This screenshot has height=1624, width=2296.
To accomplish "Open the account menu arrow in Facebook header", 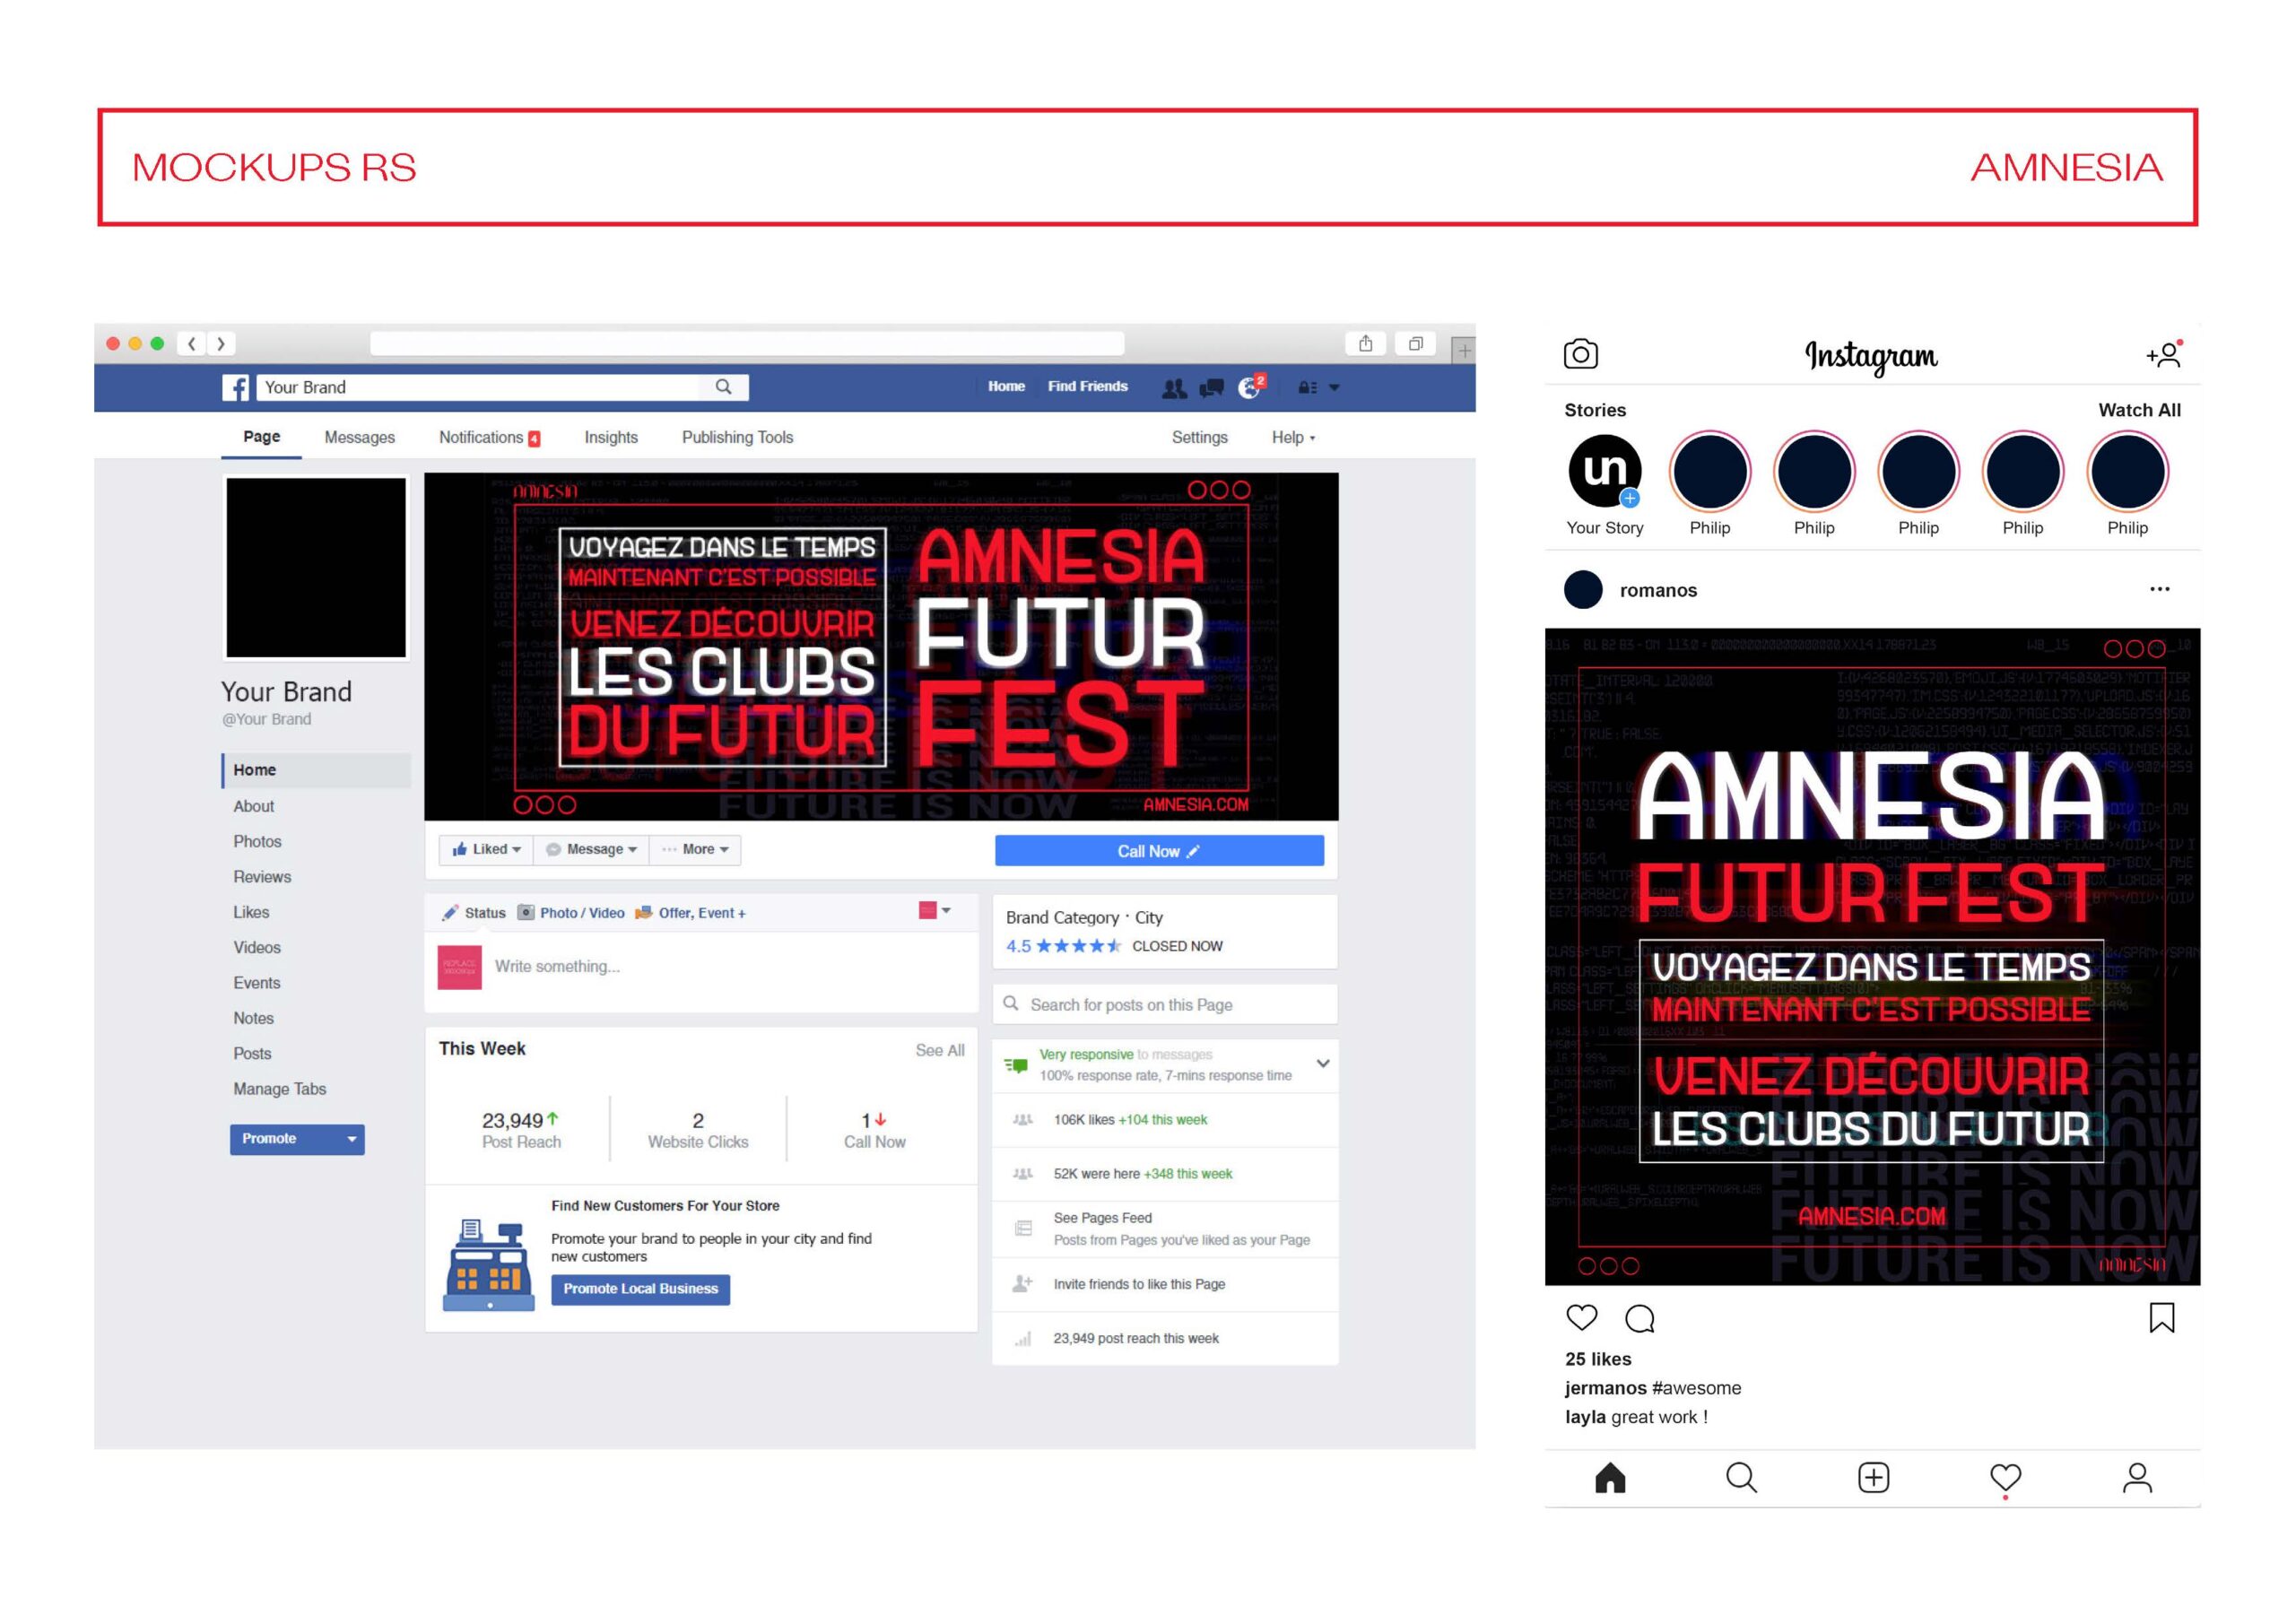I will point(1333,387).
